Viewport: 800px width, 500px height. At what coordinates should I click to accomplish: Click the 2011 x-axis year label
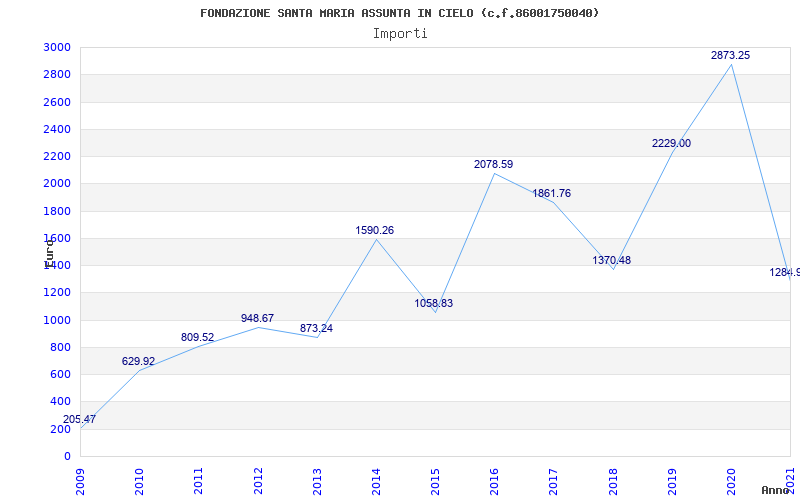point(199,481)
